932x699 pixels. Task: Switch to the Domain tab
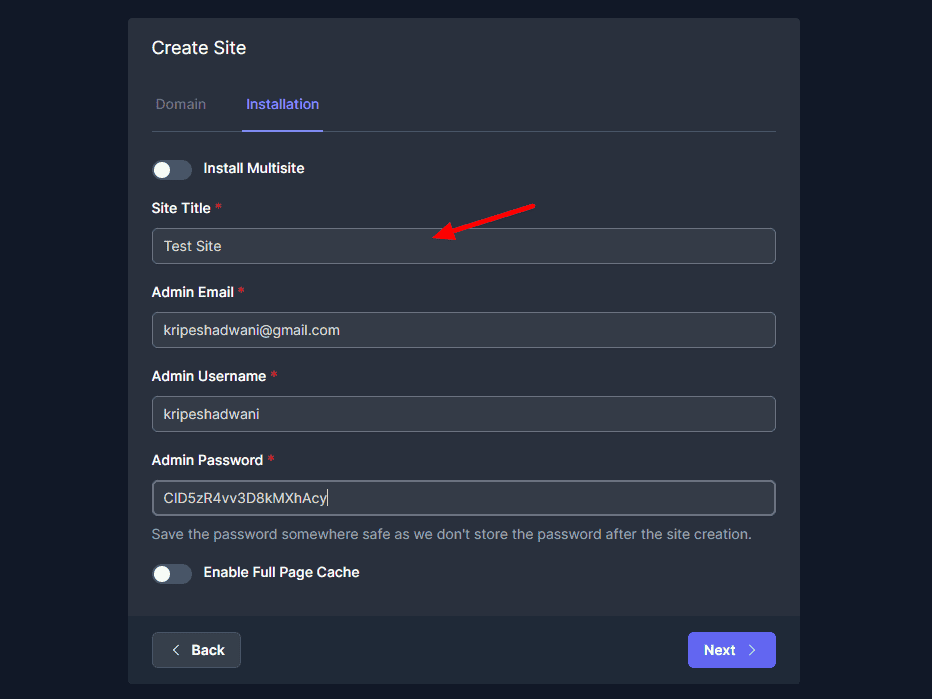(181, 104)
